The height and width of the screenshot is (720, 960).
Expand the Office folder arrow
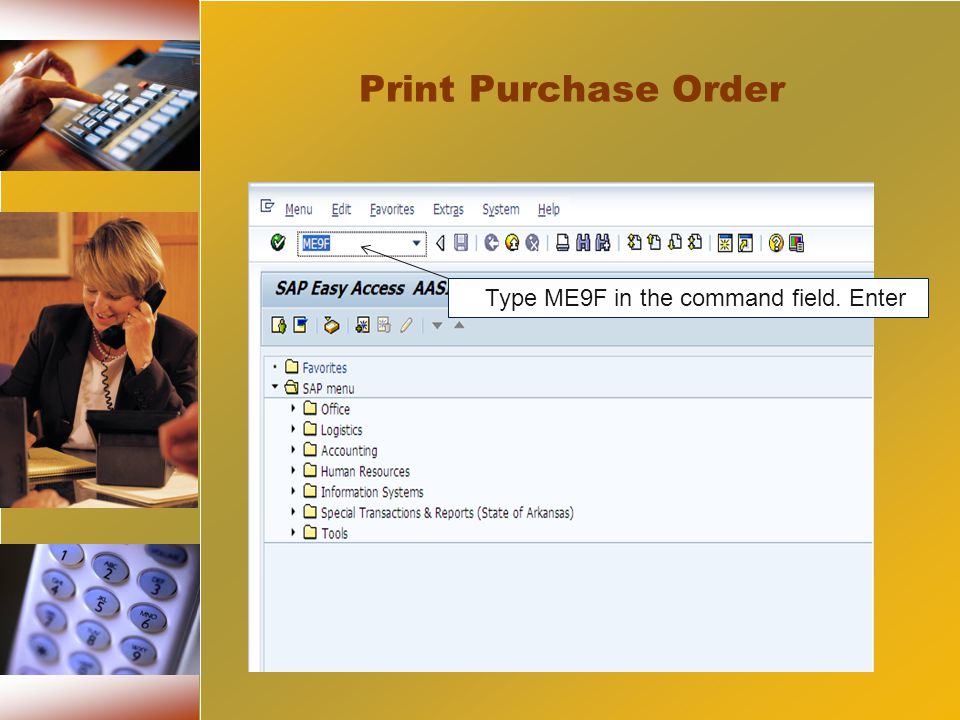click(293, 408)
